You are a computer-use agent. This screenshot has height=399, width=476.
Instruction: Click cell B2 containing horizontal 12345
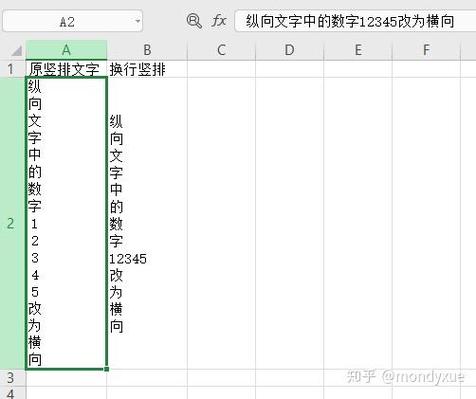pos(147,223)
